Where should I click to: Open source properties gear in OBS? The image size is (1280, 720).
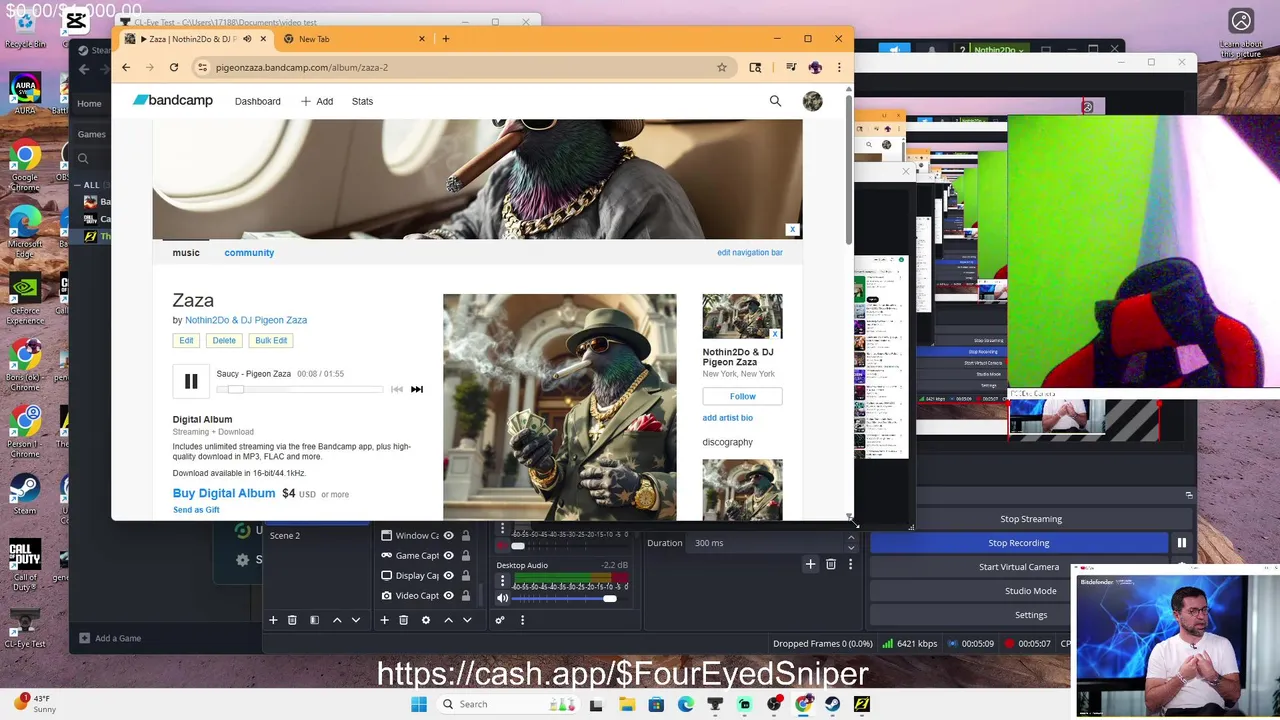(x=426, y=620)
